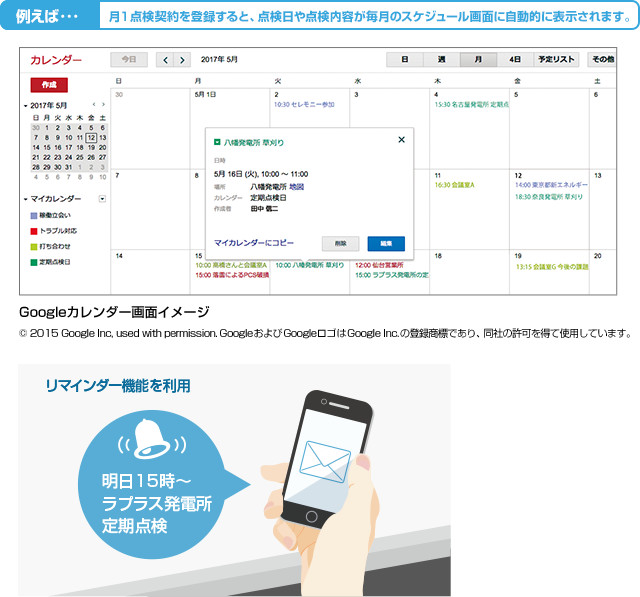Select day 31 in mini calendar
The width and height of the screenshot is (640, 597).
click(69, 167)
